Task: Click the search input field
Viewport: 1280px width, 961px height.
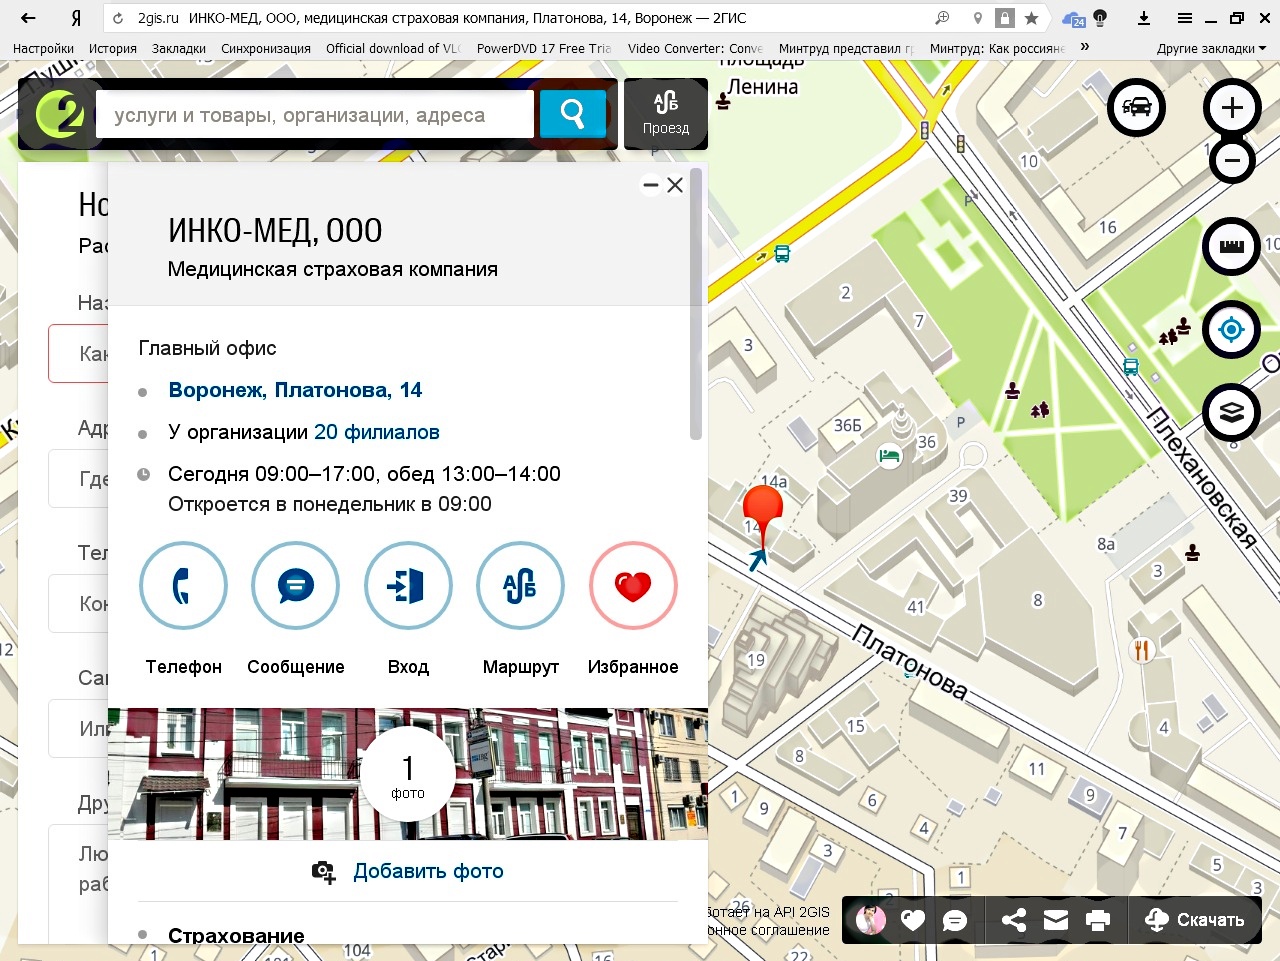Action: click(x=315, y=115)
